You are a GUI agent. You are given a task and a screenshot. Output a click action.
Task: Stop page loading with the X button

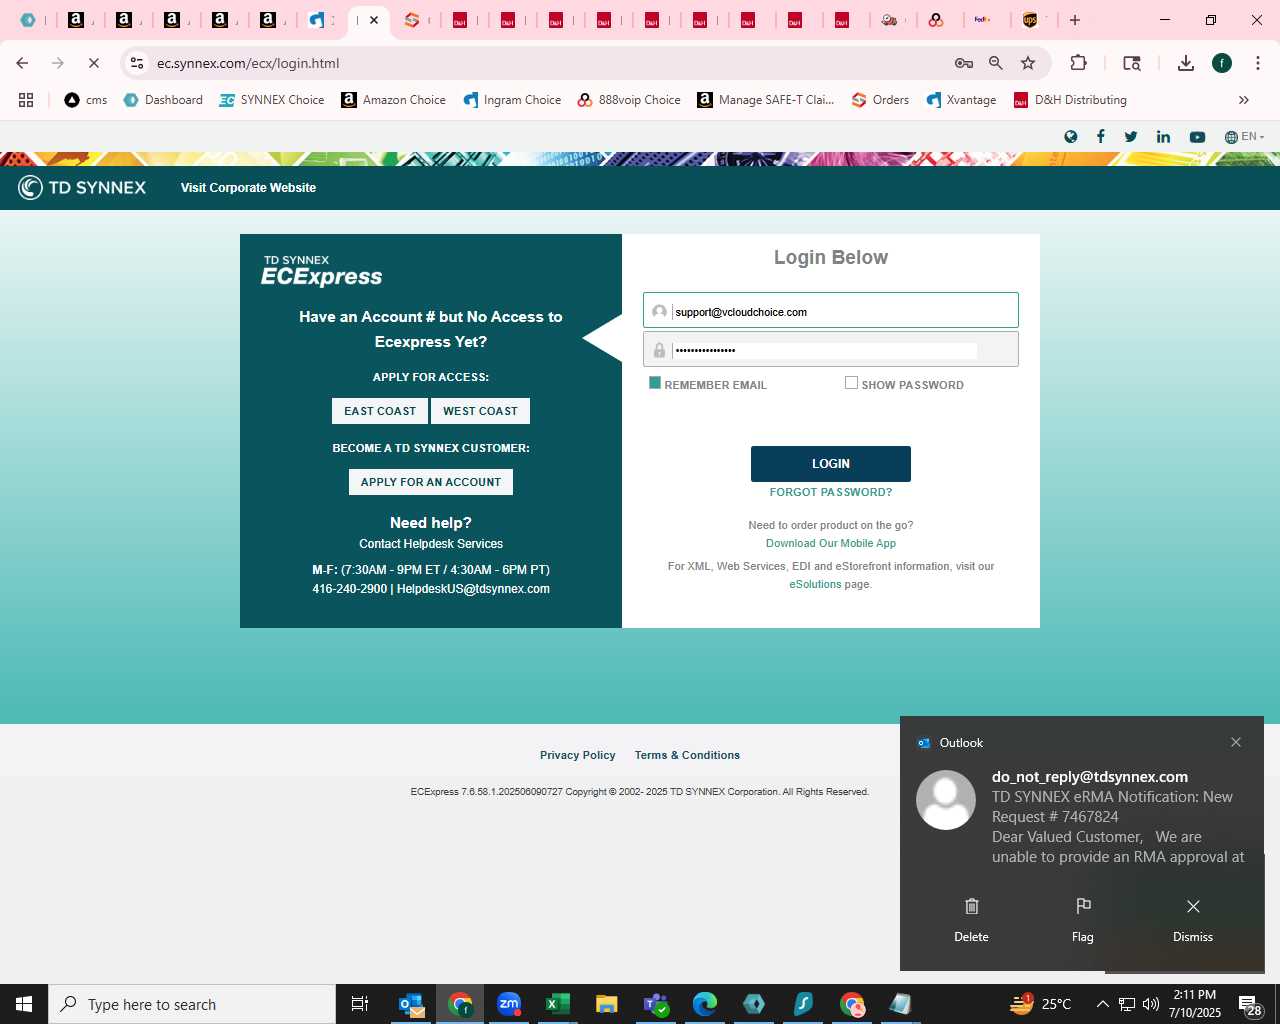[x=94, y=63]
